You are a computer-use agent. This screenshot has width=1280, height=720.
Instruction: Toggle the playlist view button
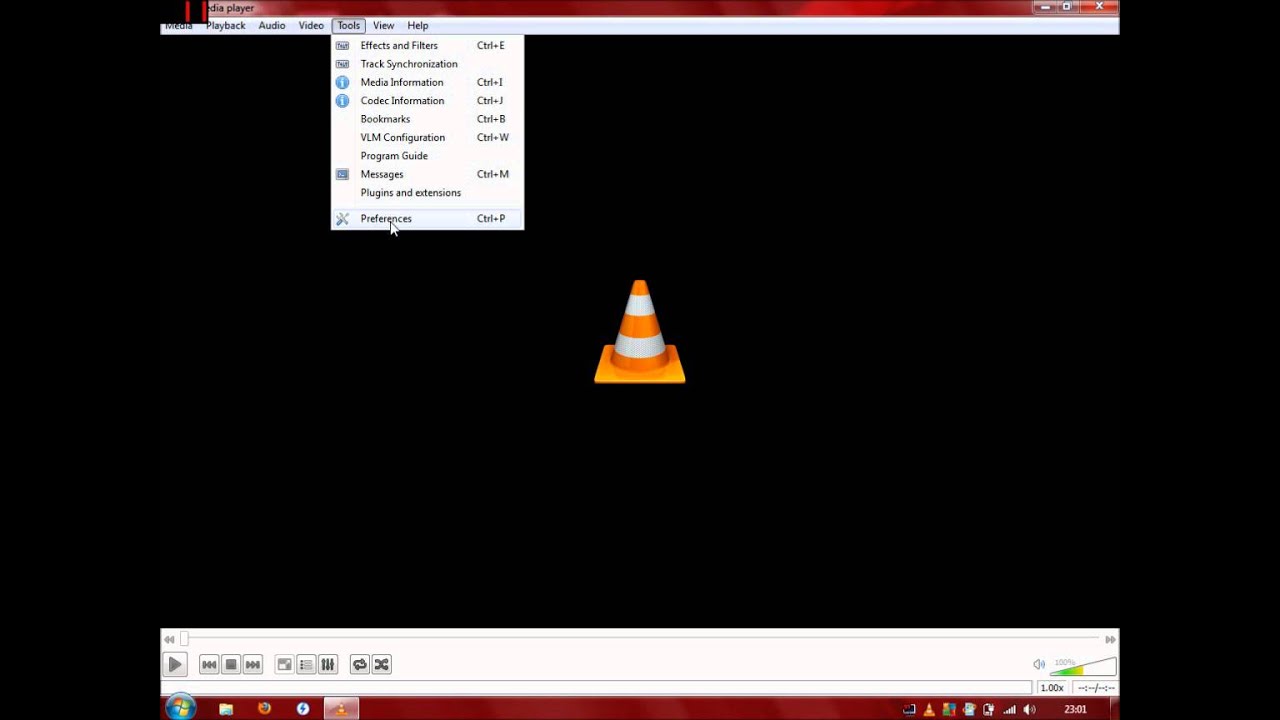[x=306, y=664]
